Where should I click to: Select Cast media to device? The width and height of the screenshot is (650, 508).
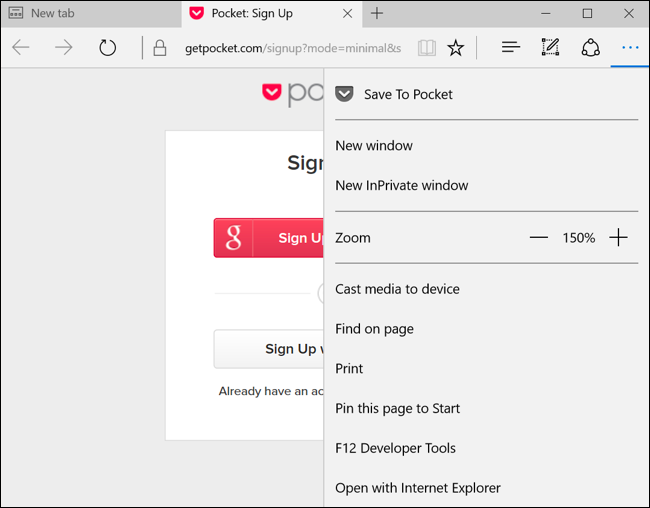click(x=397, y=289)
